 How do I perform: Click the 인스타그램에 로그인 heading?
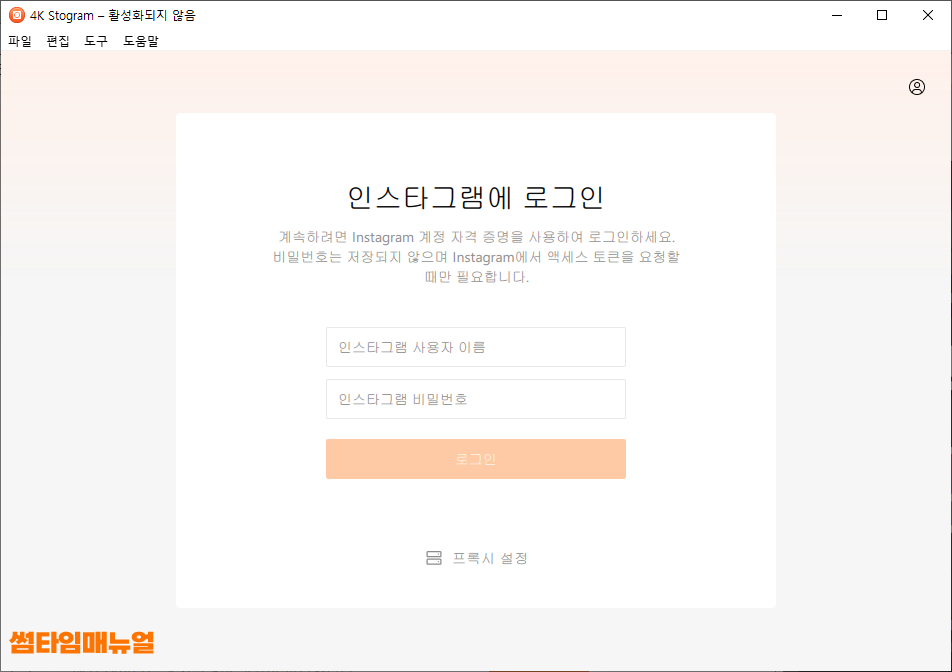coord(475,197)
